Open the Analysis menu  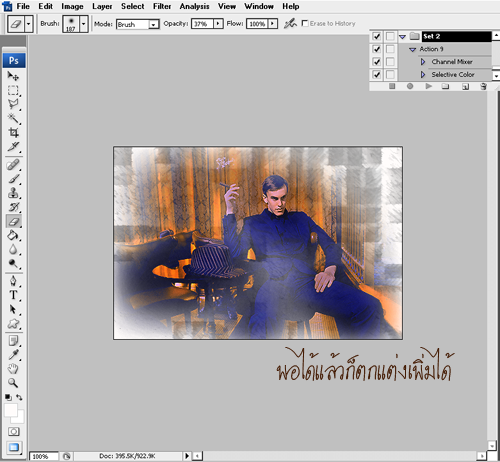click(194, 6)
